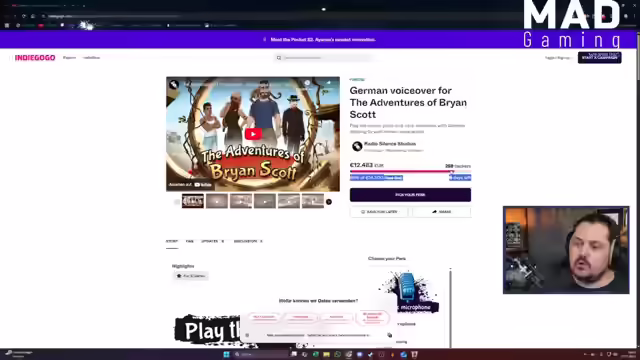Screen dimensions: 640x360
Task: Open the purple promo banner link
Action: tap(323, 40)
